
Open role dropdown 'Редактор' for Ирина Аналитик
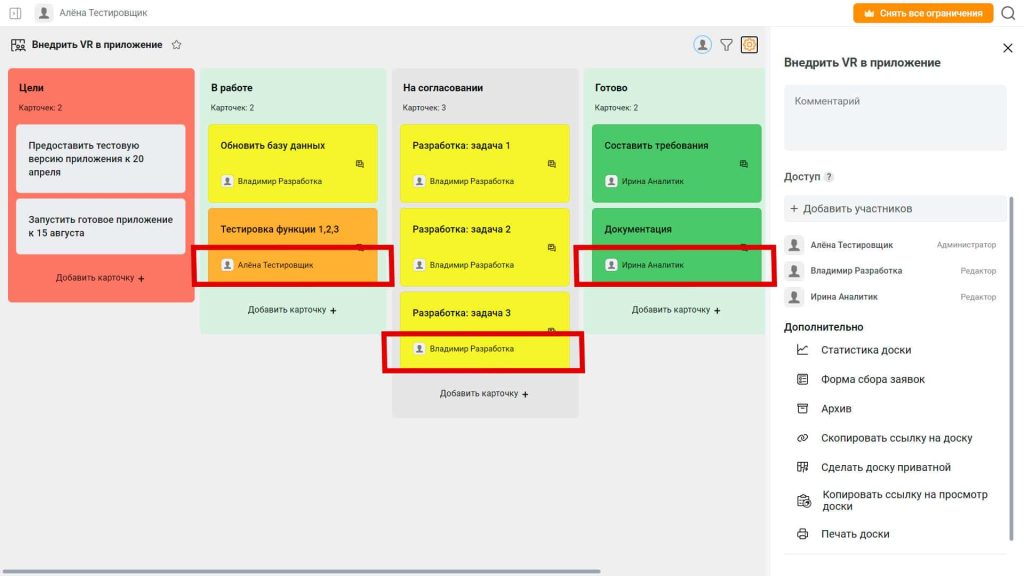[978, 297]
